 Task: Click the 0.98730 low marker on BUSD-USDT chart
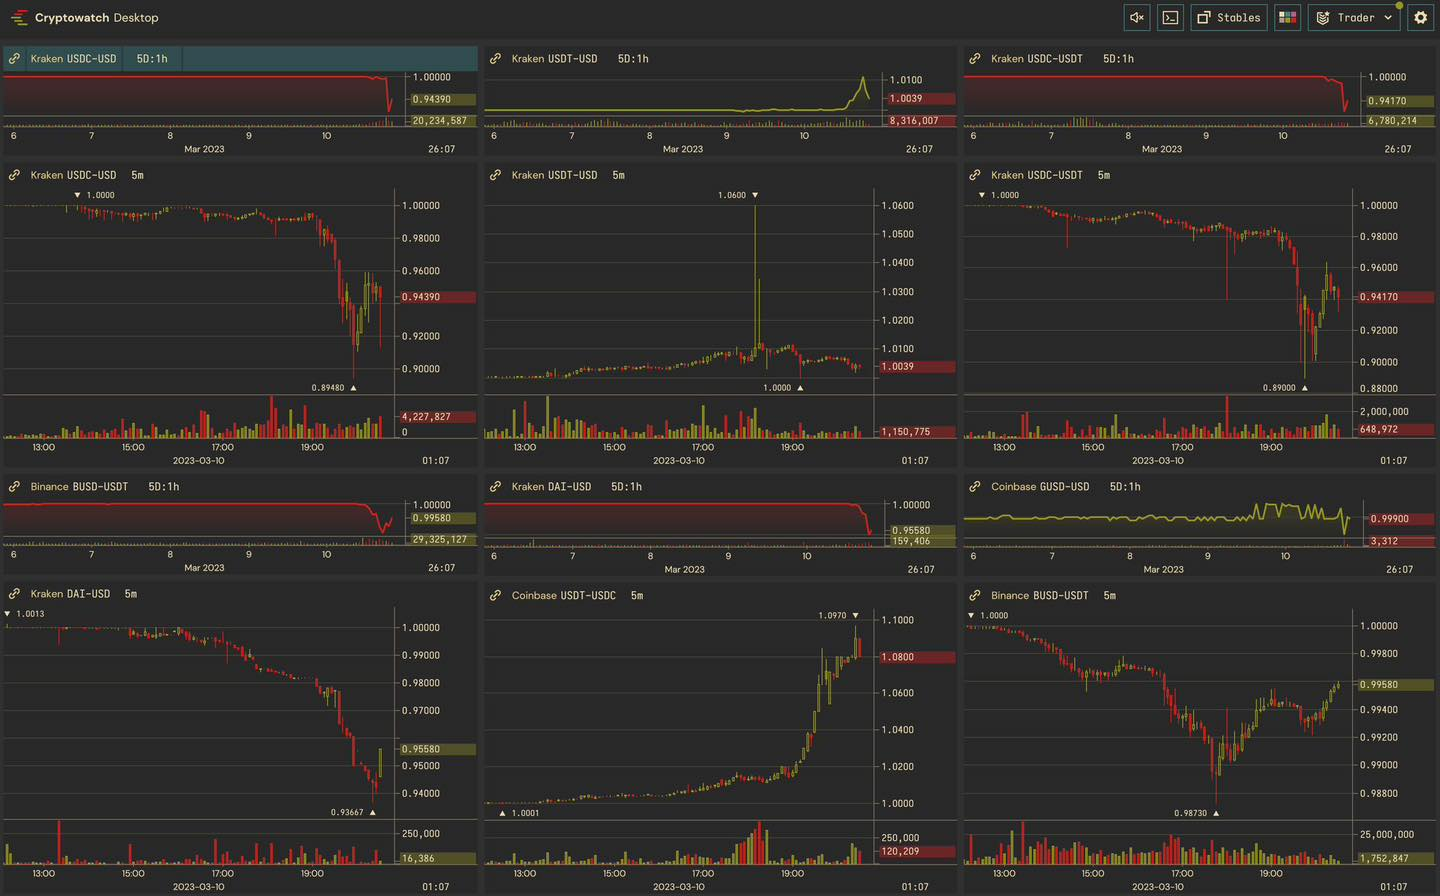click(x=1197, y=814)
